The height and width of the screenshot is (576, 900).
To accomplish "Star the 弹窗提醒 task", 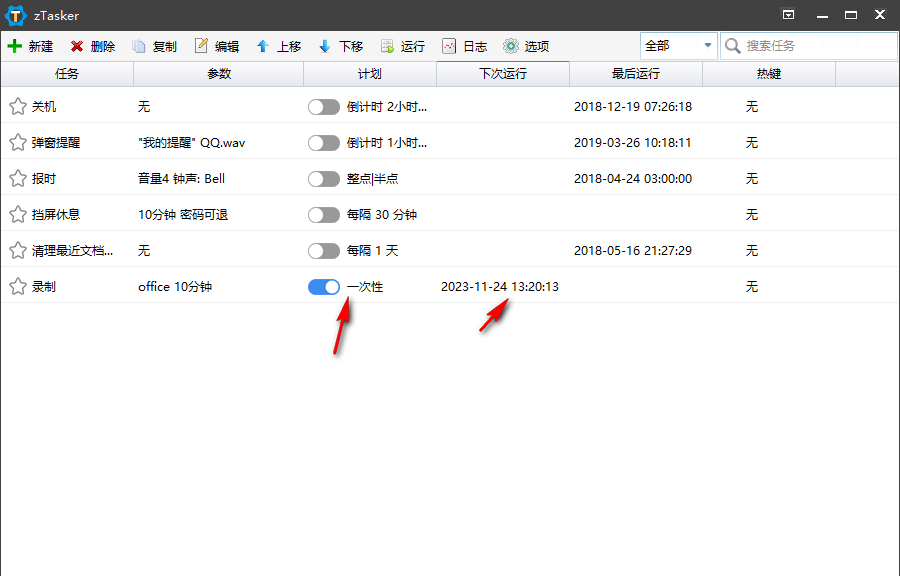I will 18,142.
